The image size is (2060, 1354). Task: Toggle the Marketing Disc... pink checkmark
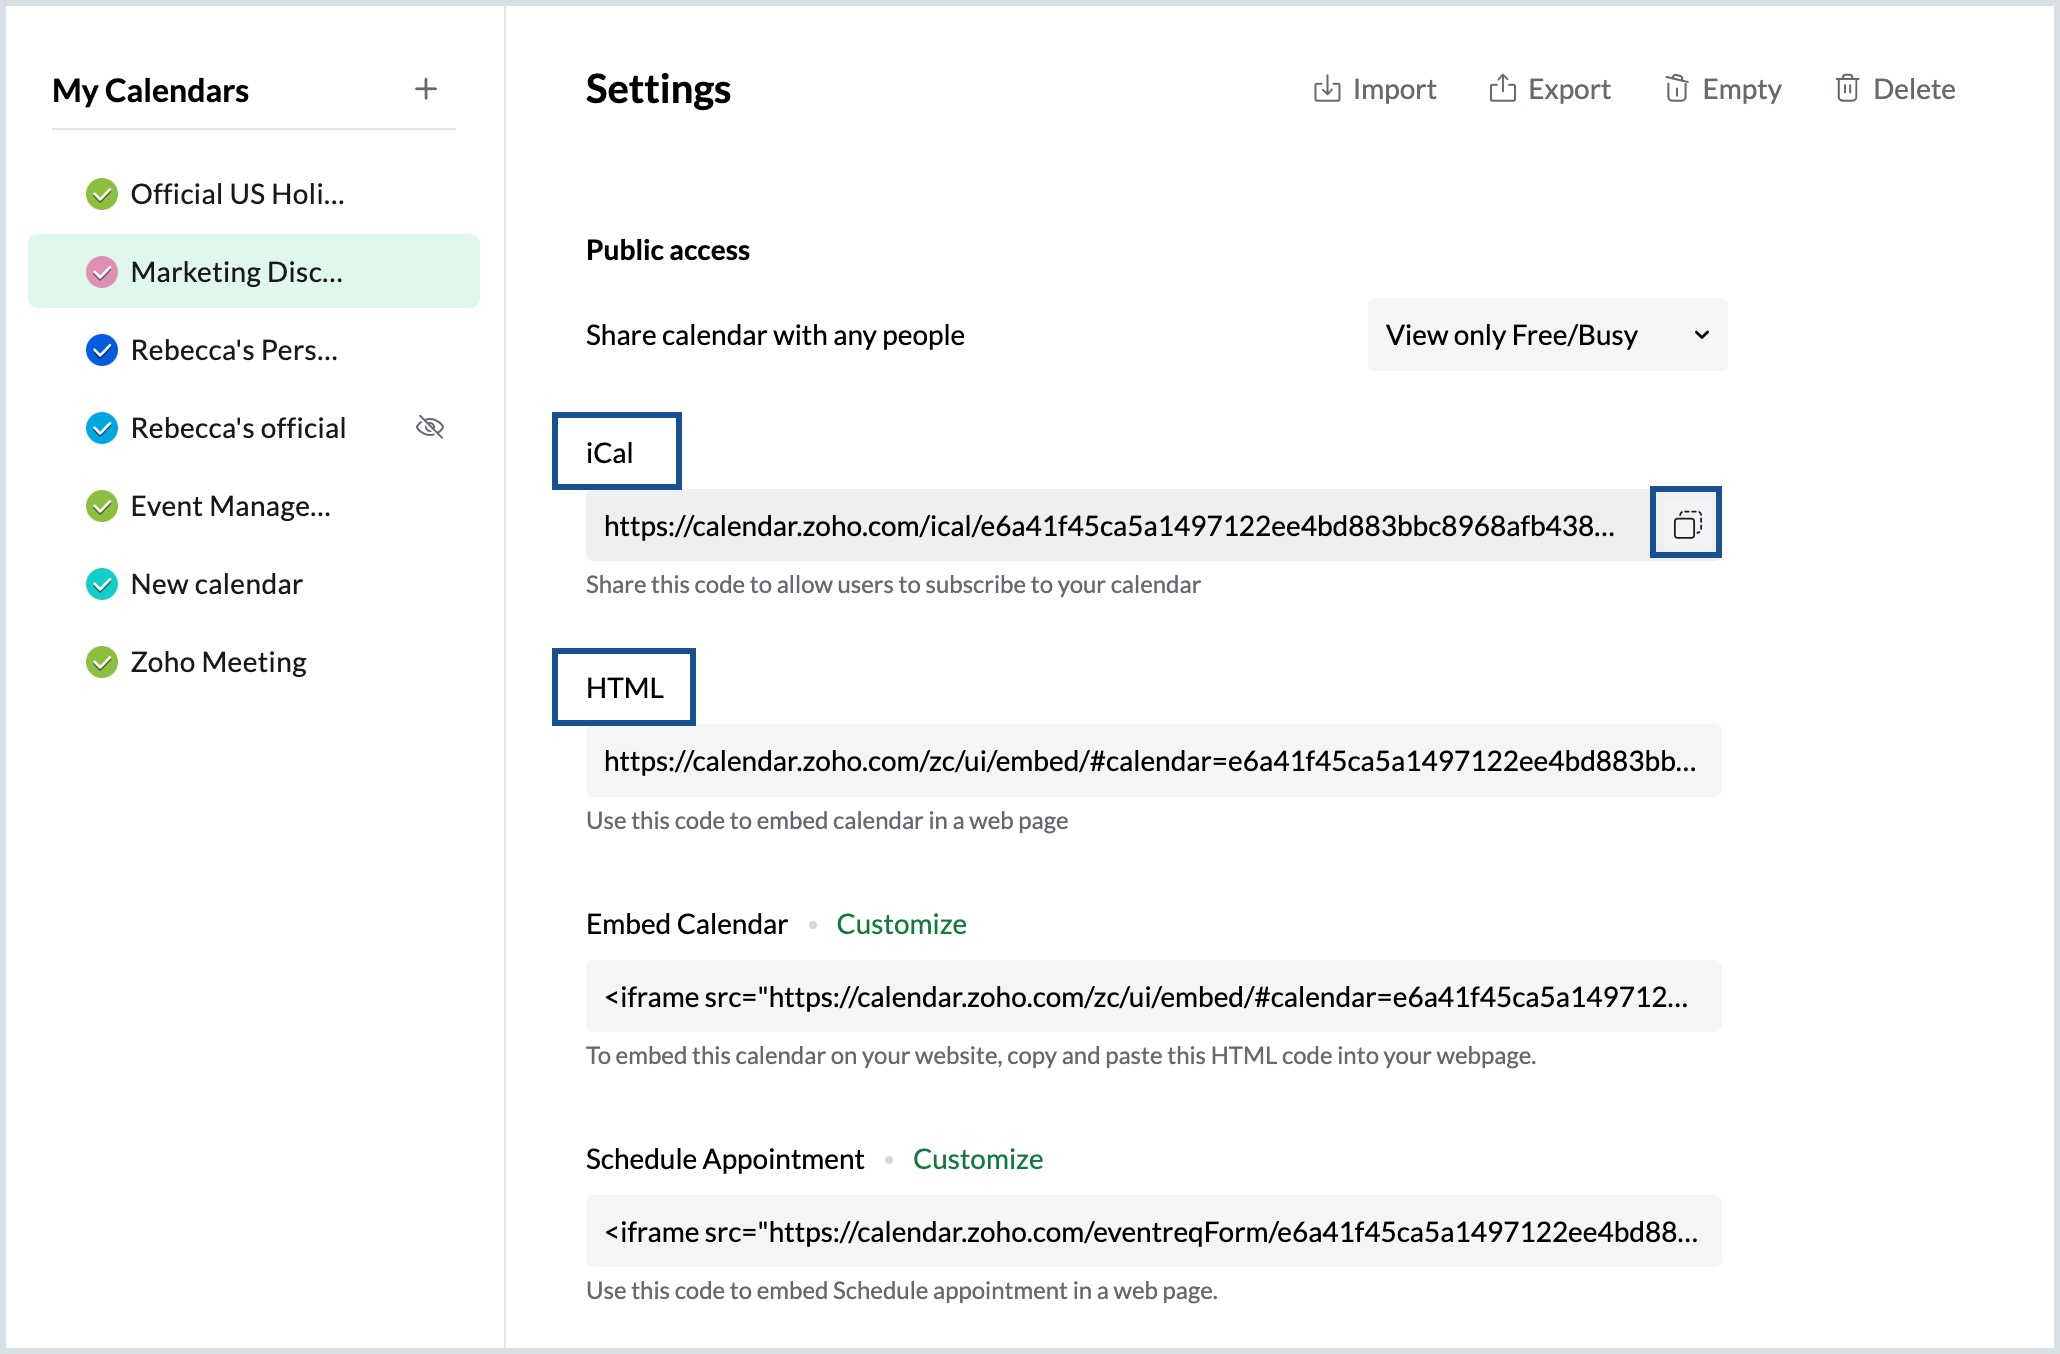pos(102,272)
